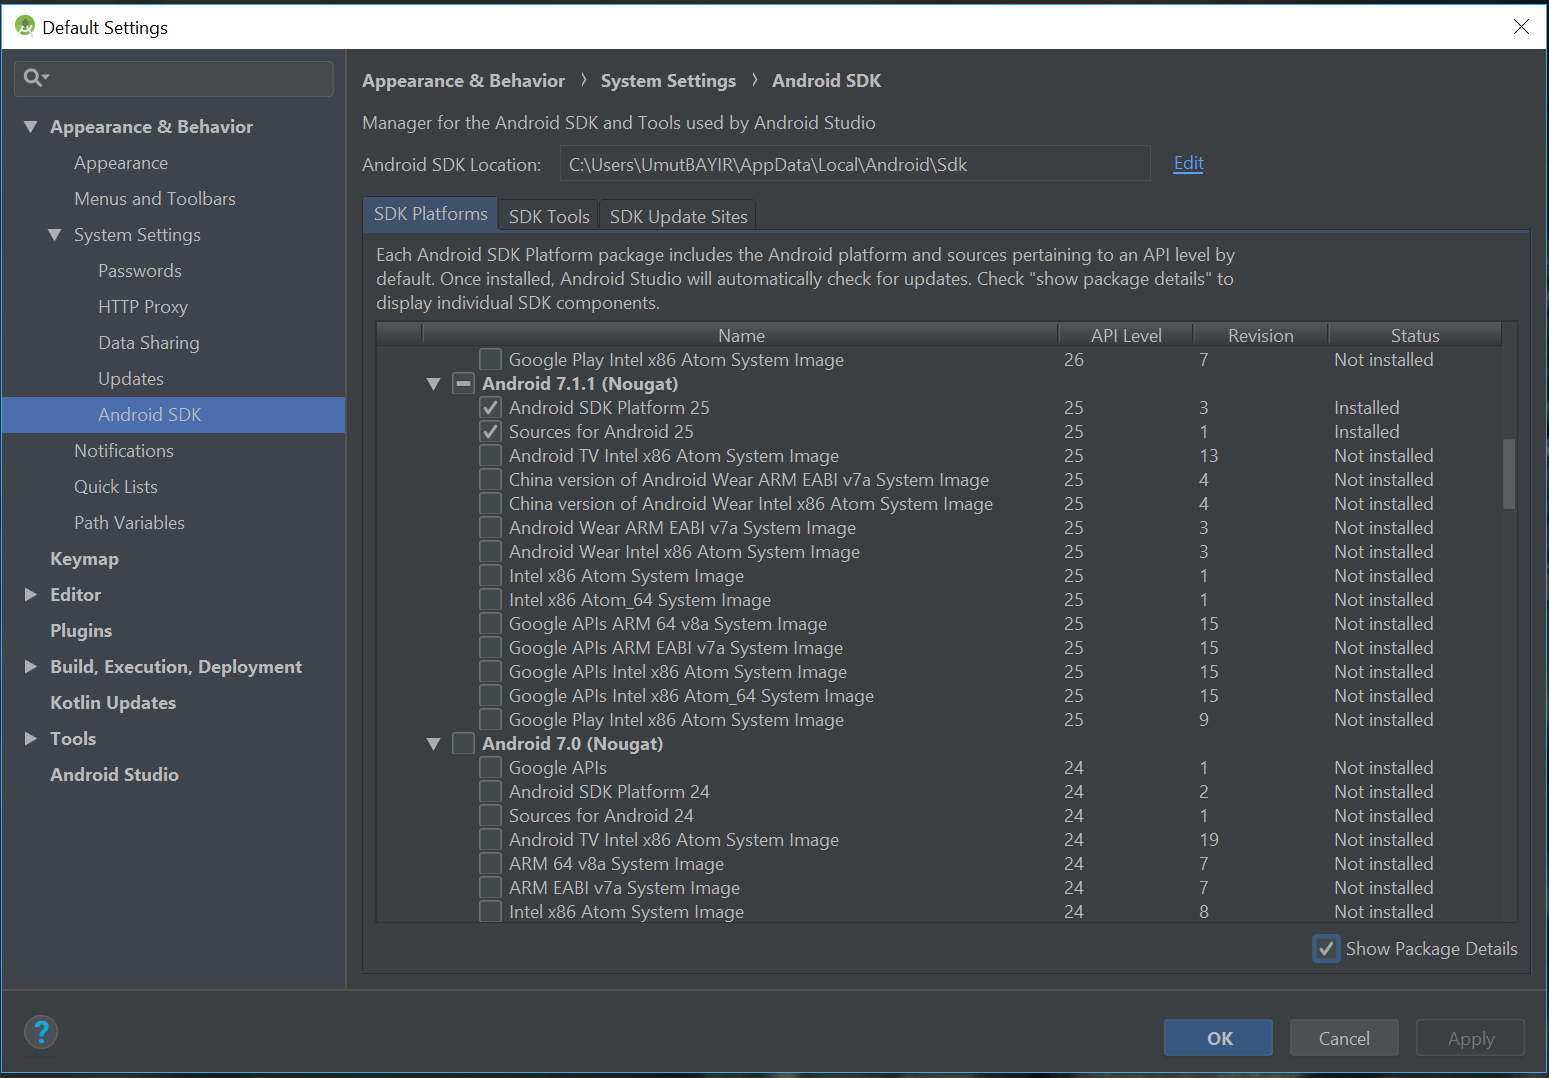Open Keymap settings

[84, 559]
